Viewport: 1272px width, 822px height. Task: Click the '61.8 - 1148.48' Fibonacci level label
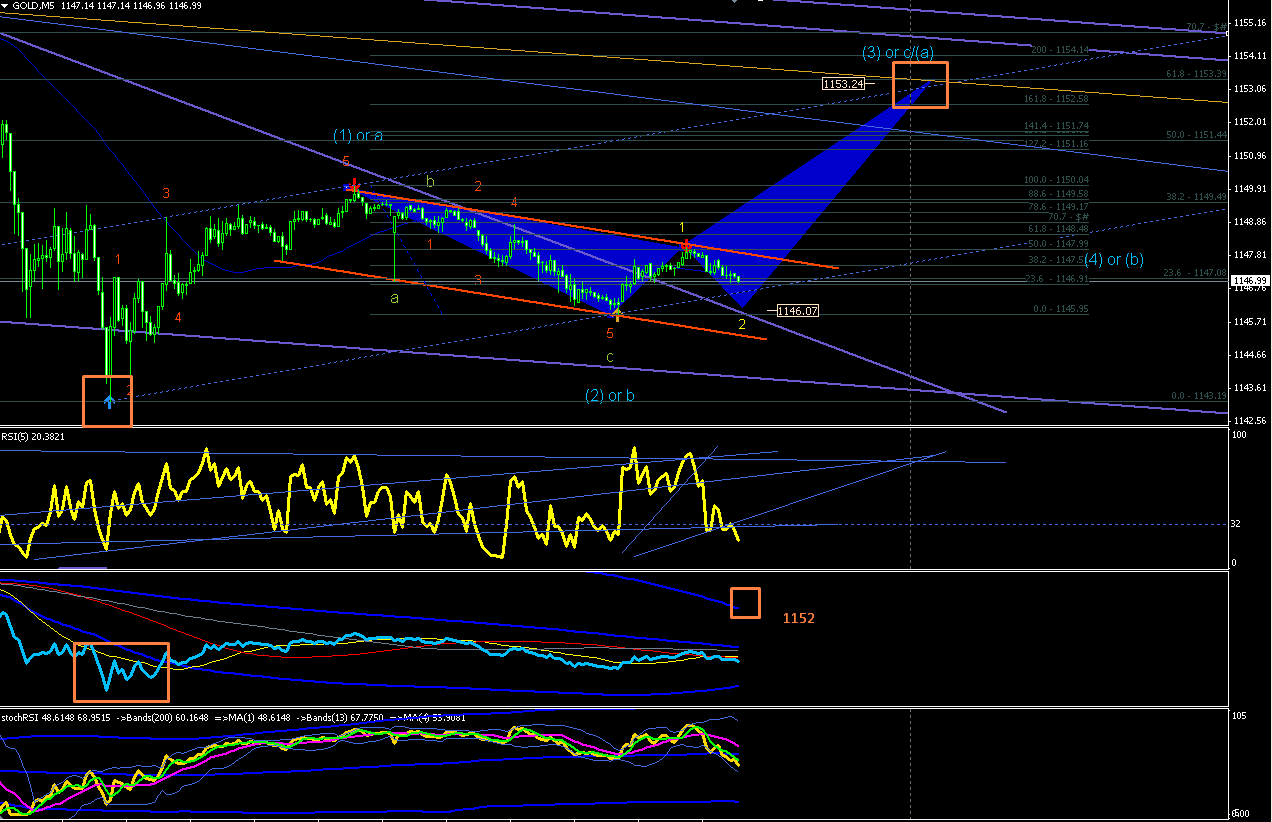[1059, 228]
